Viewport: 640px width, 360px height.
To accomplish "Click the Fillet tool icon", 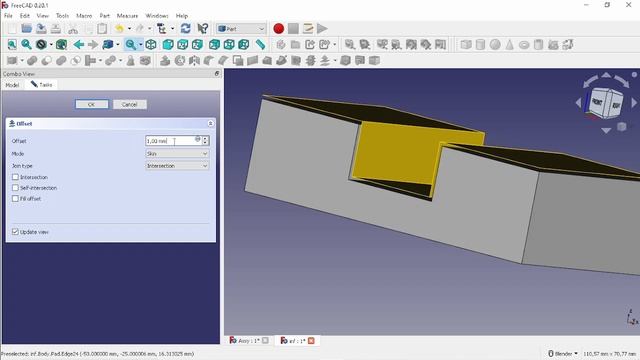I will [209, 61].
